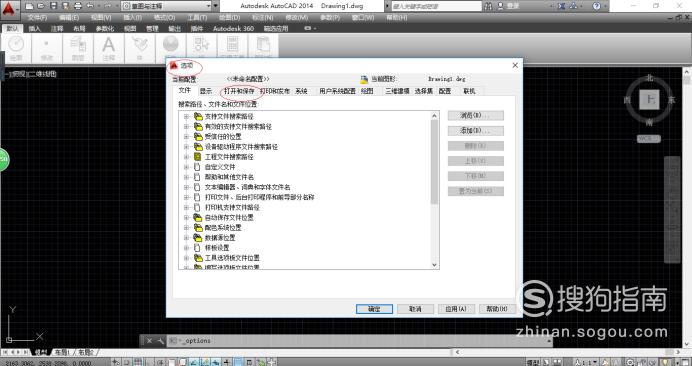Open the Clipboard ribbon panel icon
The image size is (692, 366).
coord(263,45)
